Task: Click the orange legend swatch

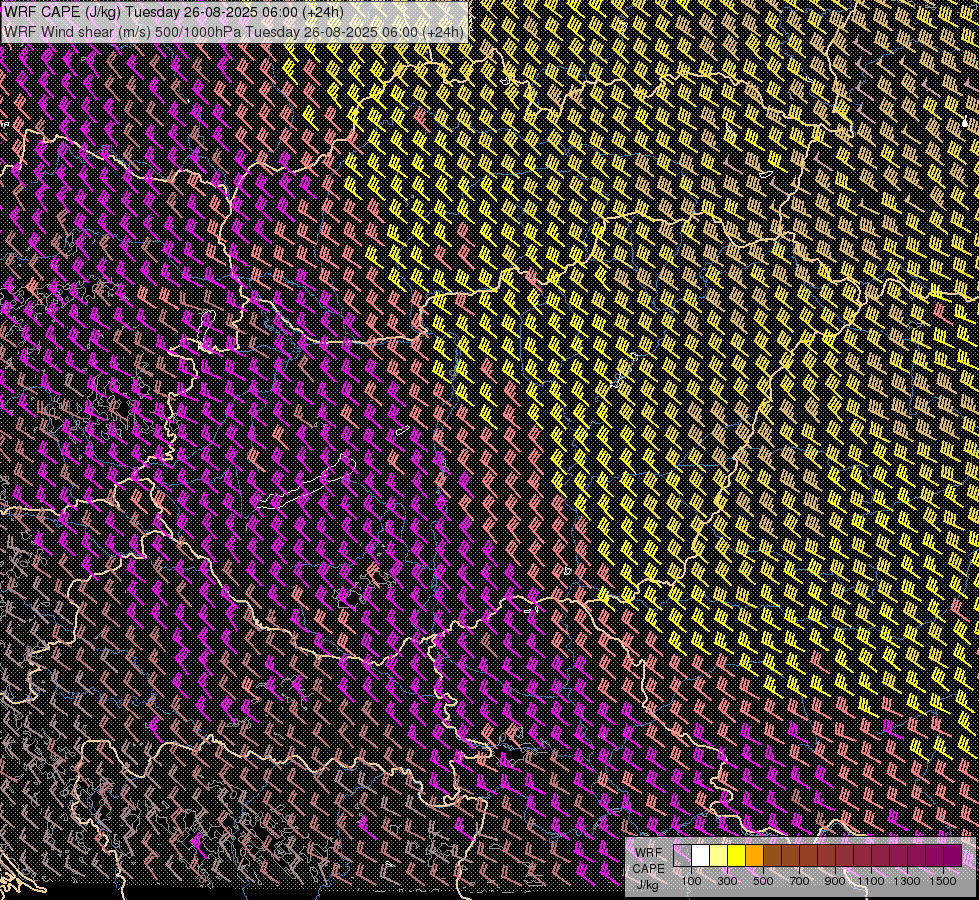Action: click(754, 856)
